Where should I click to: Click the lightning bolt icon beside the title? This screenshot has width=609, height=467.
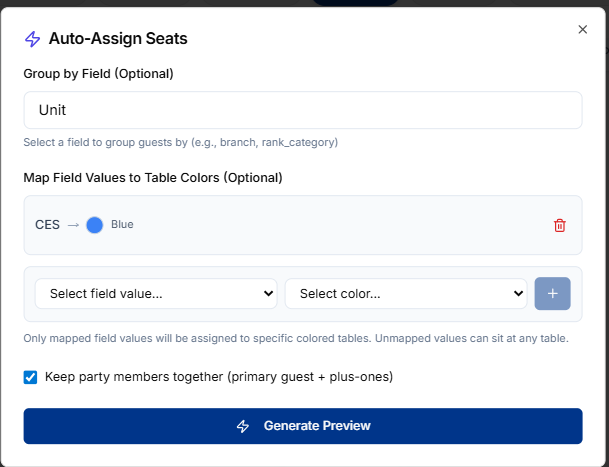[33, 39]
